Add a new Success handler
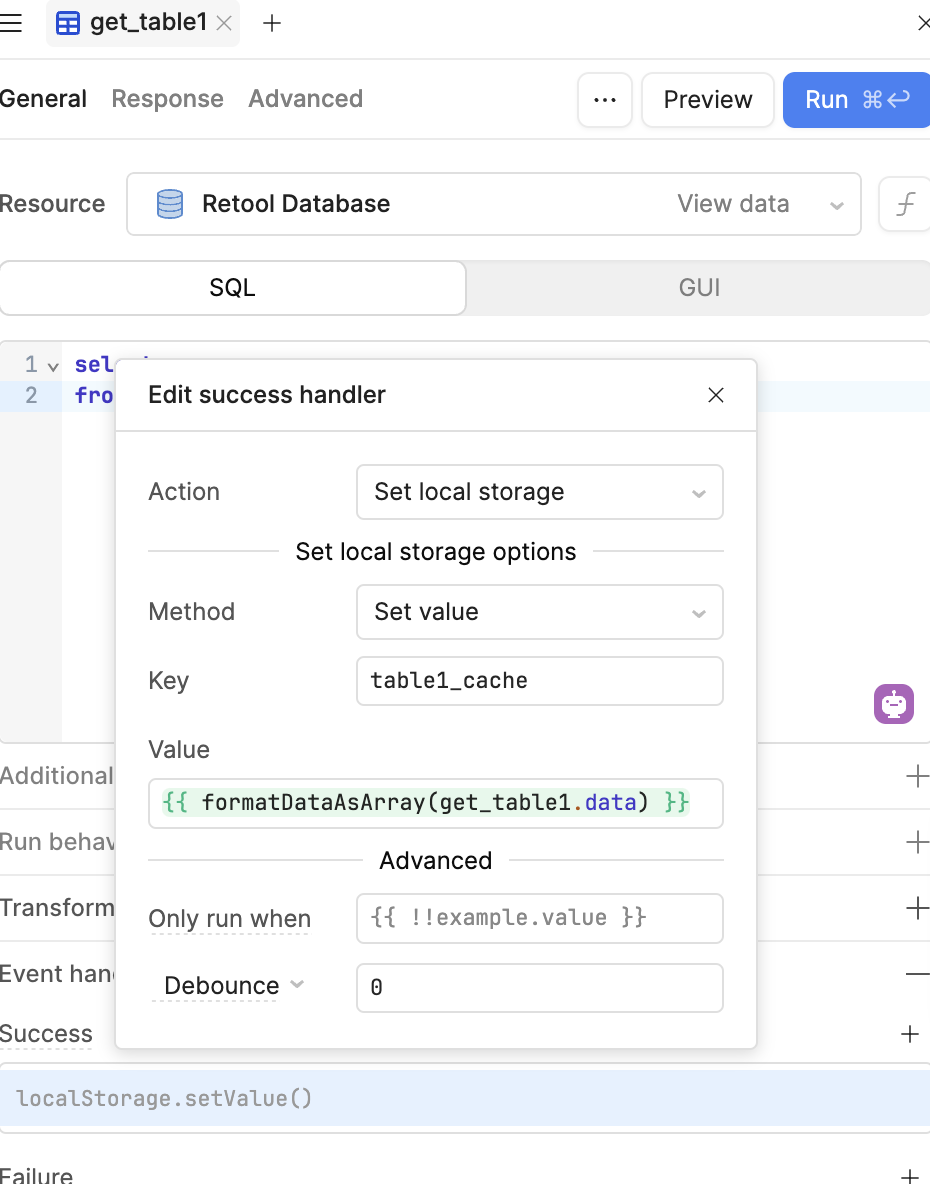The width and height of the screenshot is (930, 1184). (910, 1034)
